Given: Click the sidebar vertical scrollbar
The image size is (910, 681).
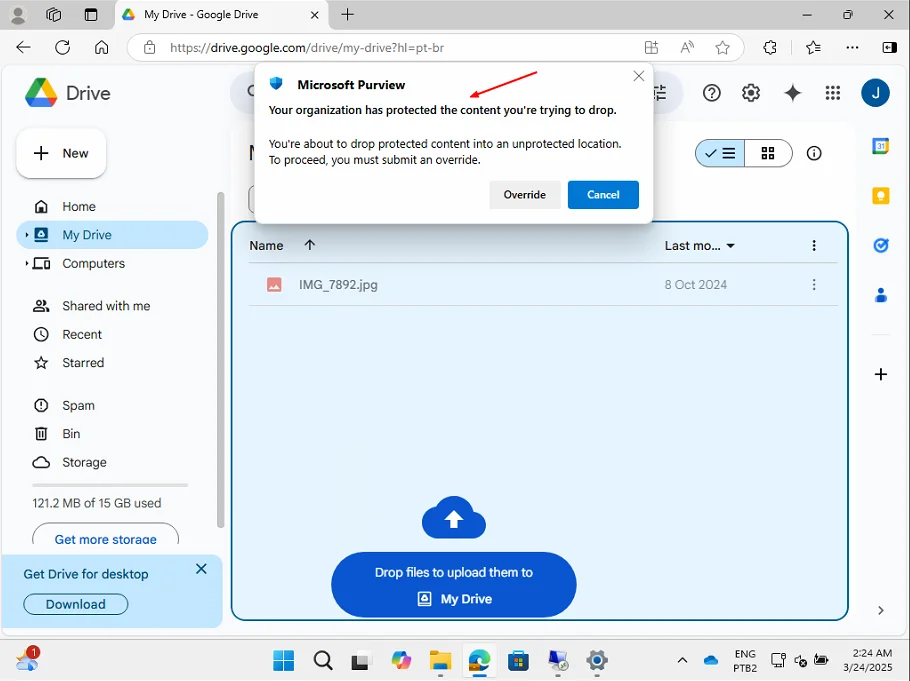Looking at the screenshot, I should click(220, 360).
